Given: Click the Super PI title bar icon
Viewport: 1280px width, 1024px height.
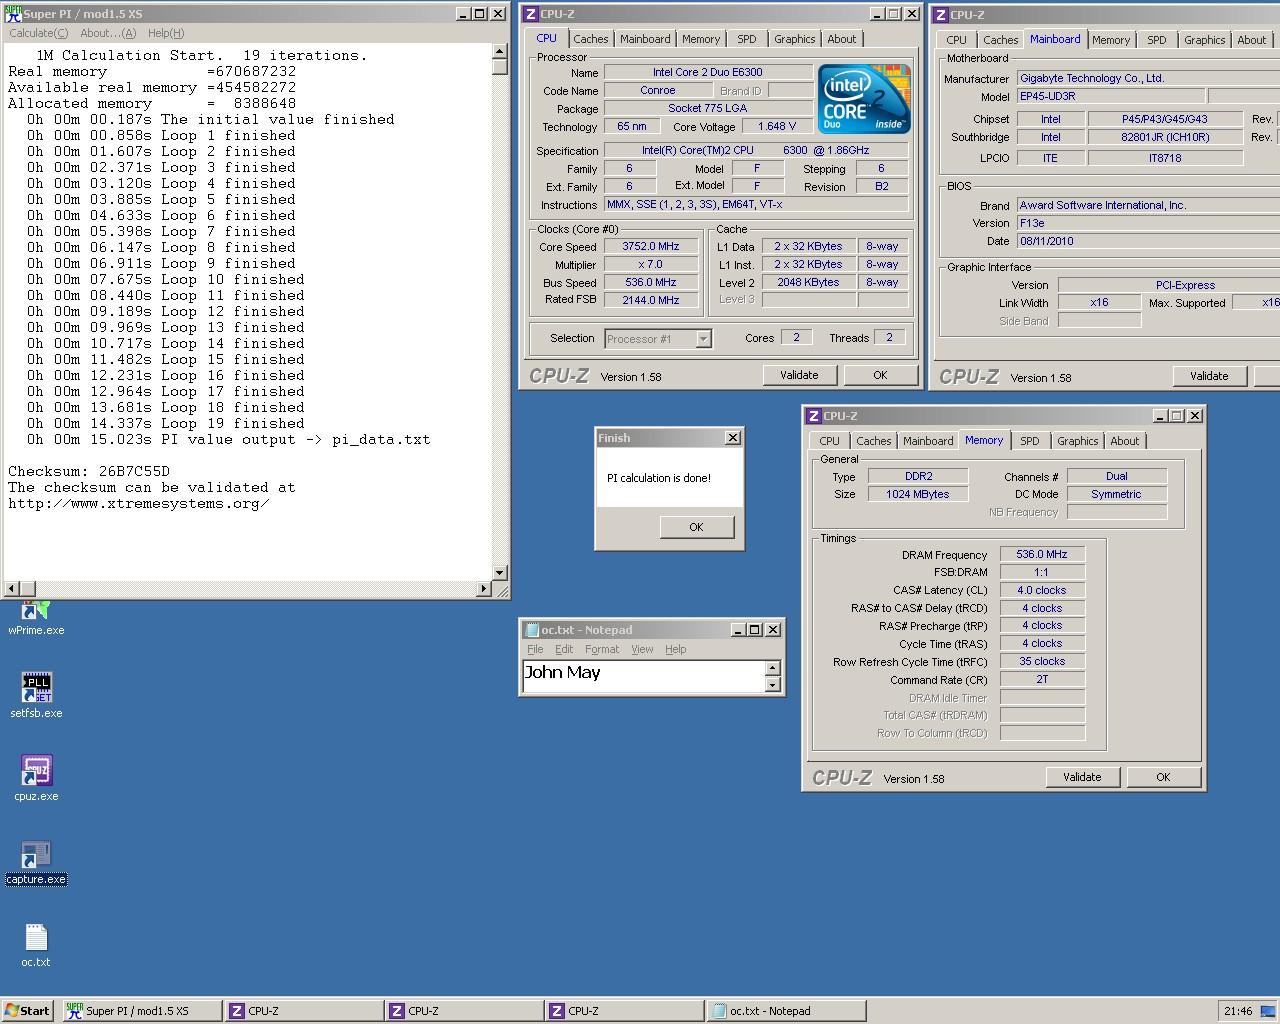Looking at the screenshot, I should click(x=13, y=14).
